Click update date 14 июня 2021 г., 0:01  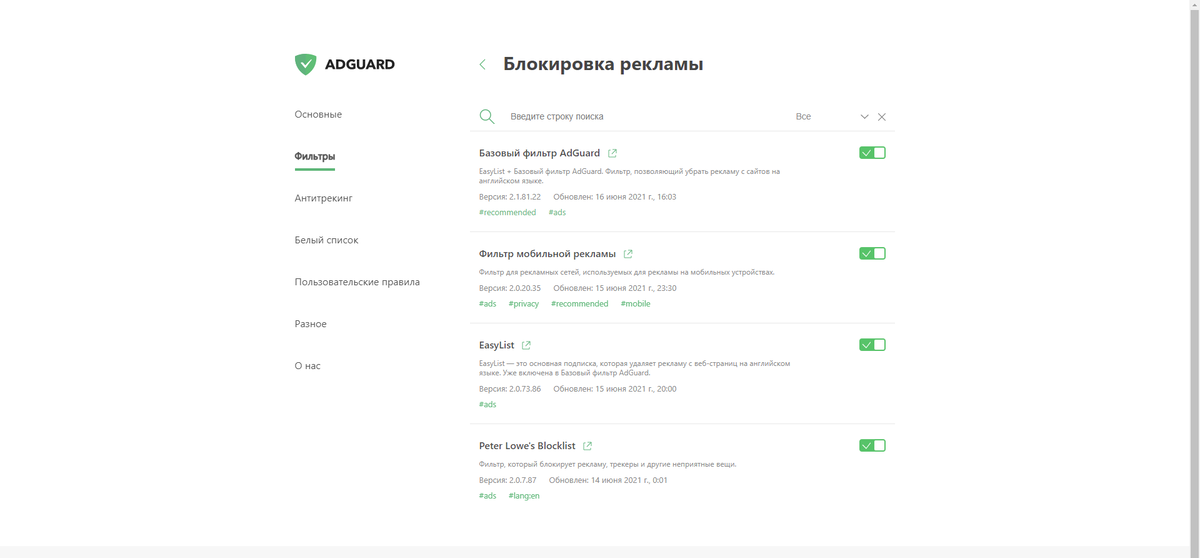click(608, 480)
